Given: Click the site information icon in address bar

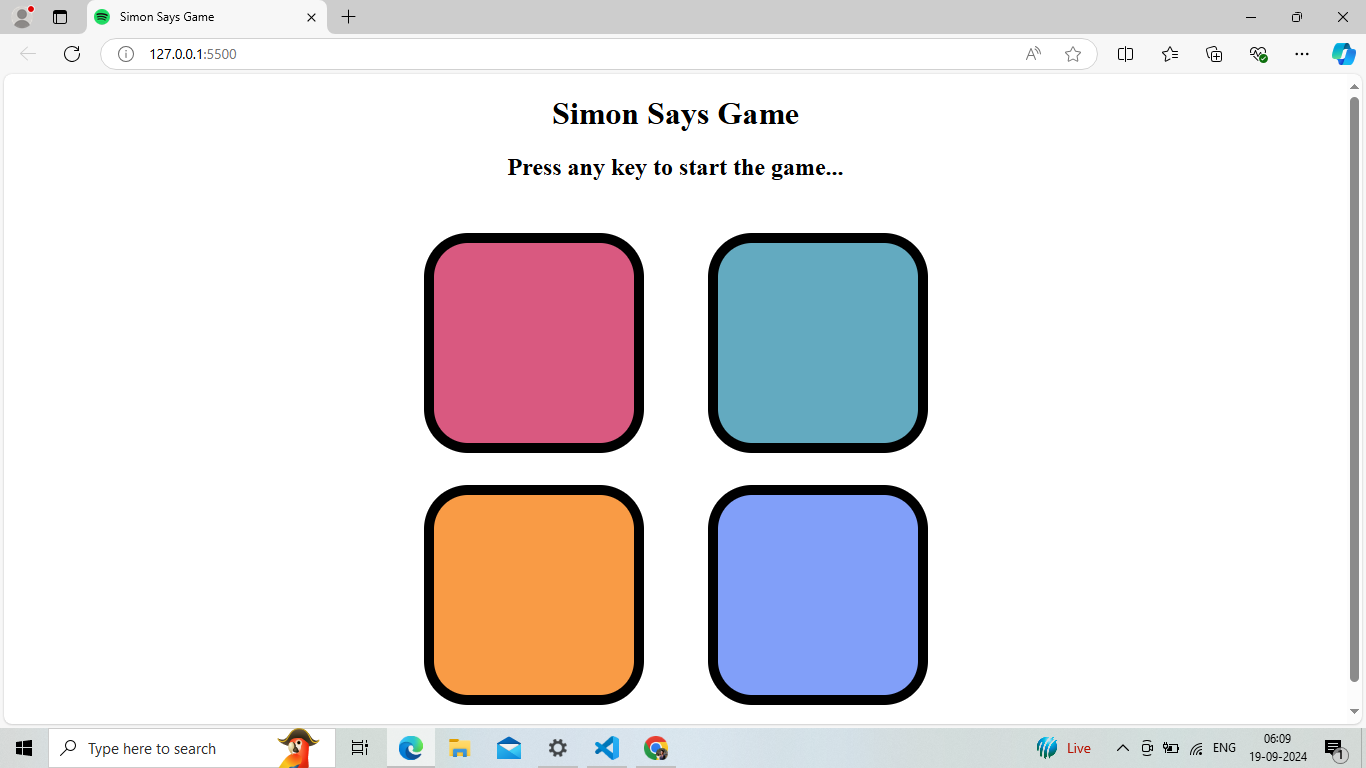Looking at the screenshot, I should pos(125,54).
